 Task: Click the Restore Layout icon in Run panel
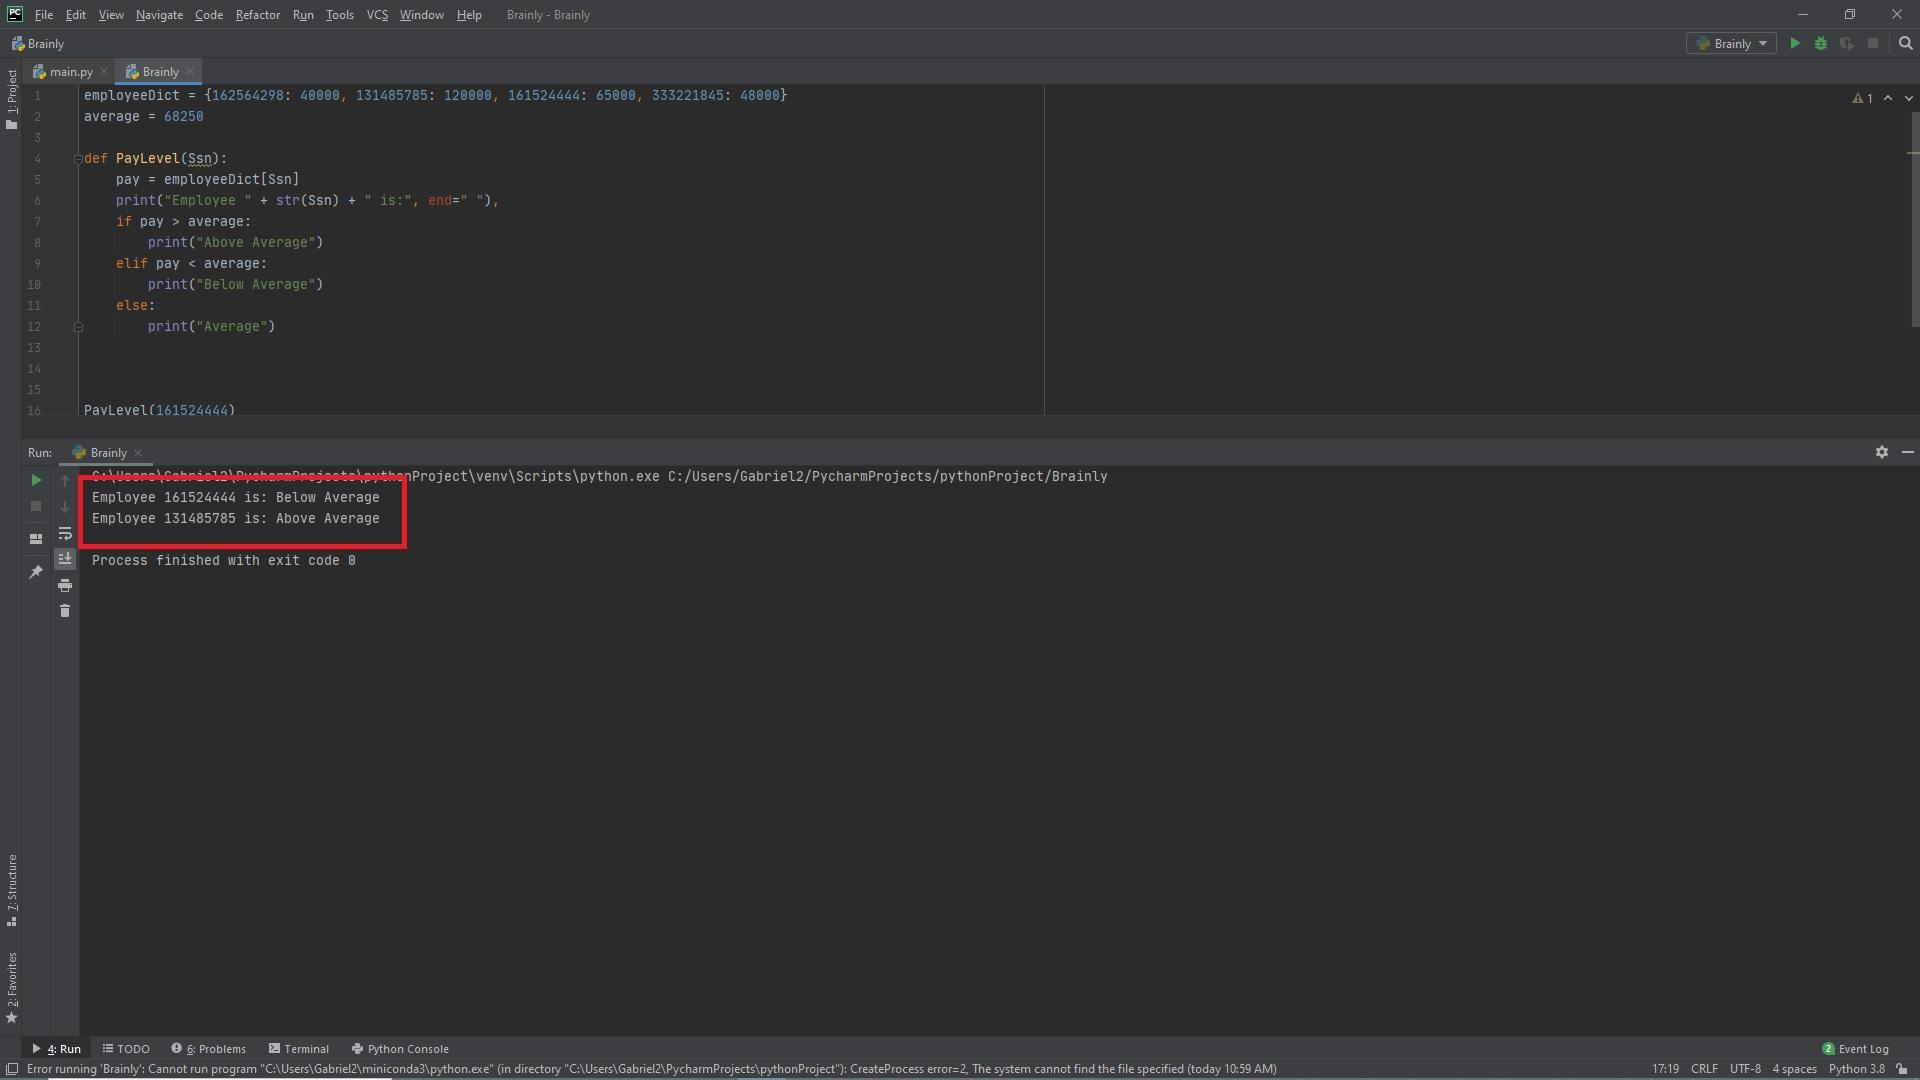coord(36,539)
